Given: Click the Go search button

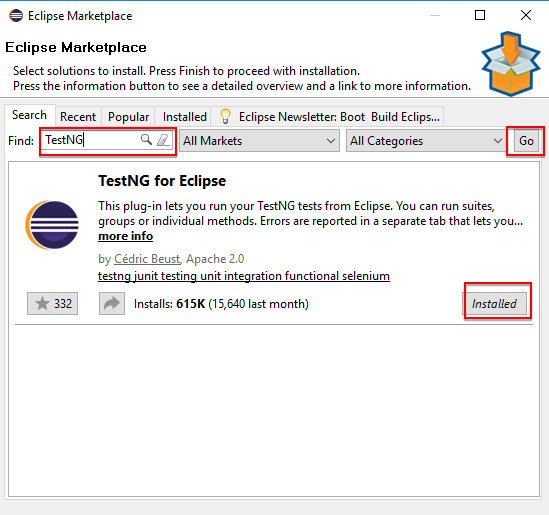Looking at the screenshot, I should (x=526, y=141).
